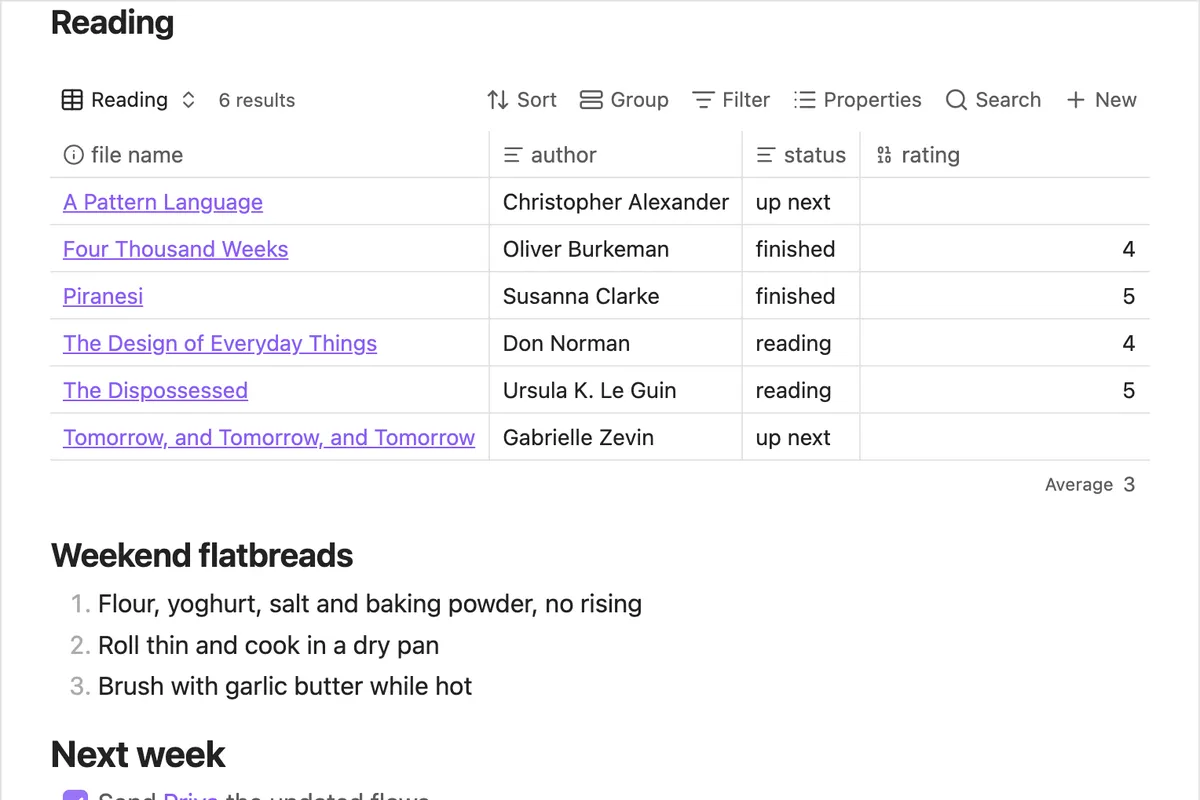1200x800 pixels.
Task: Open the A Pattern Language note
Action: 163,202
